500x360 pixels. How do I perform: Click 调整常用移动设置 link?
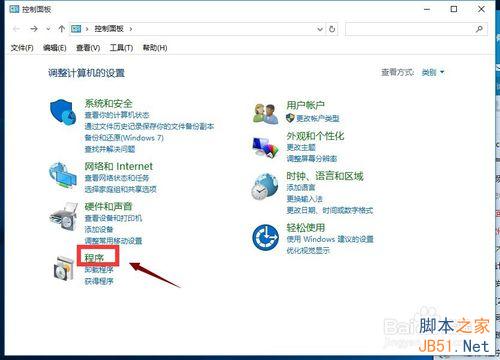113,241
